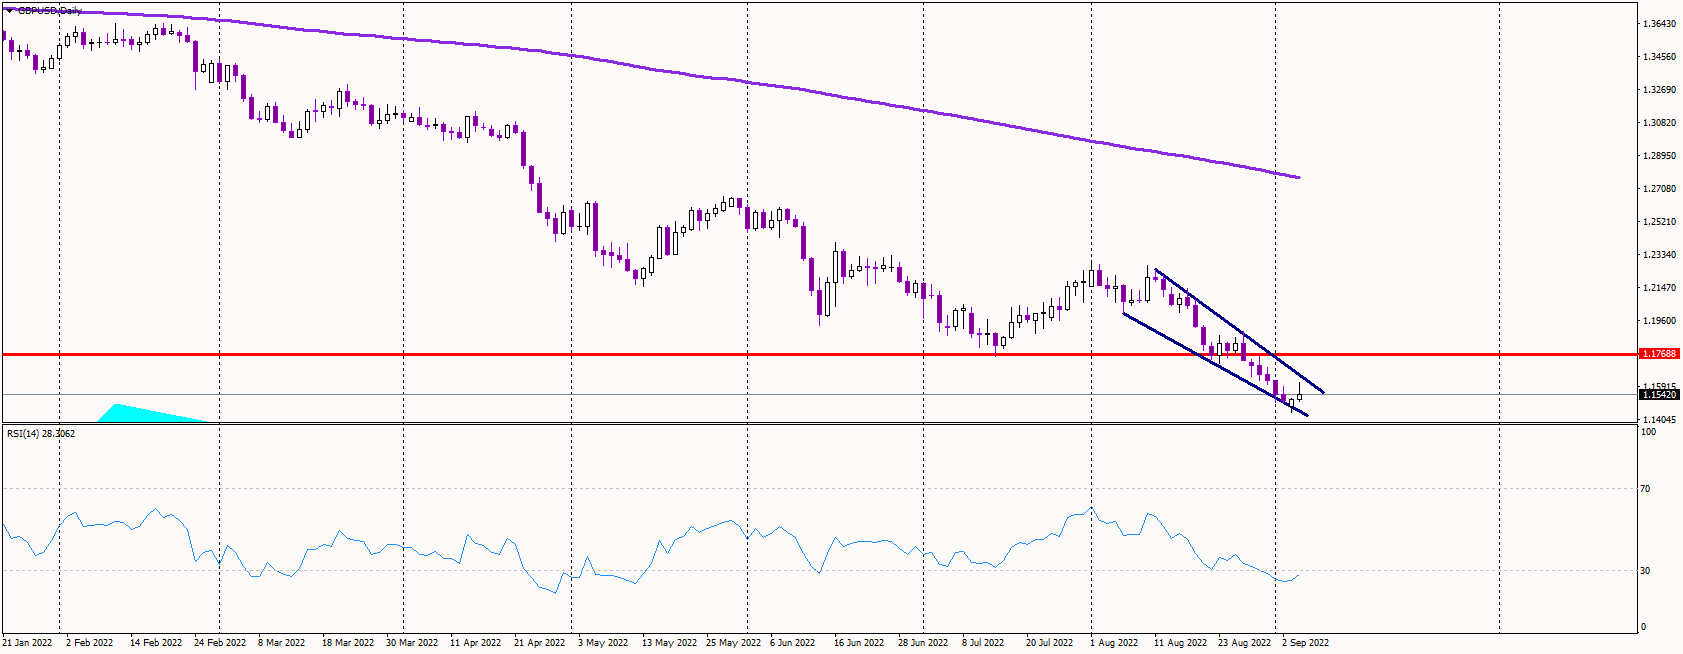Click the 21 Jan 2022 date label
The image size is (1683, 654).
[x=27, y=643]
